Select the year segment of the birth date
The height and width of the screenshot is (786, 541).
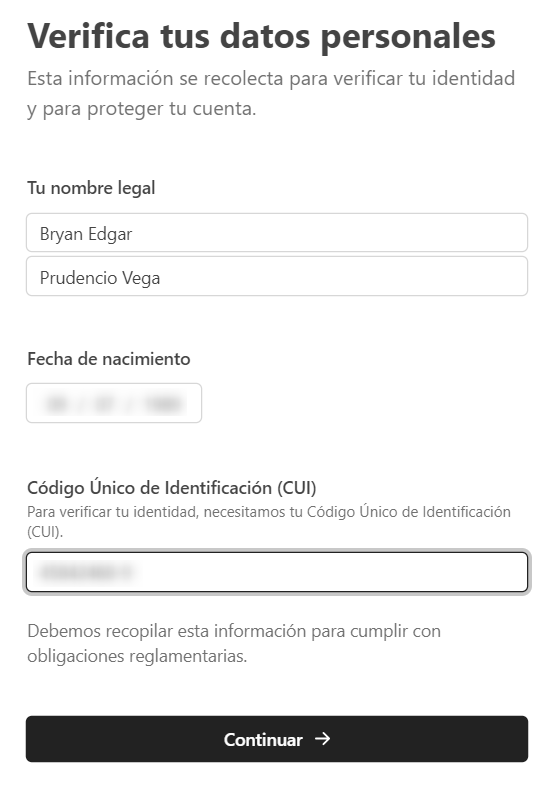[161, 404]
